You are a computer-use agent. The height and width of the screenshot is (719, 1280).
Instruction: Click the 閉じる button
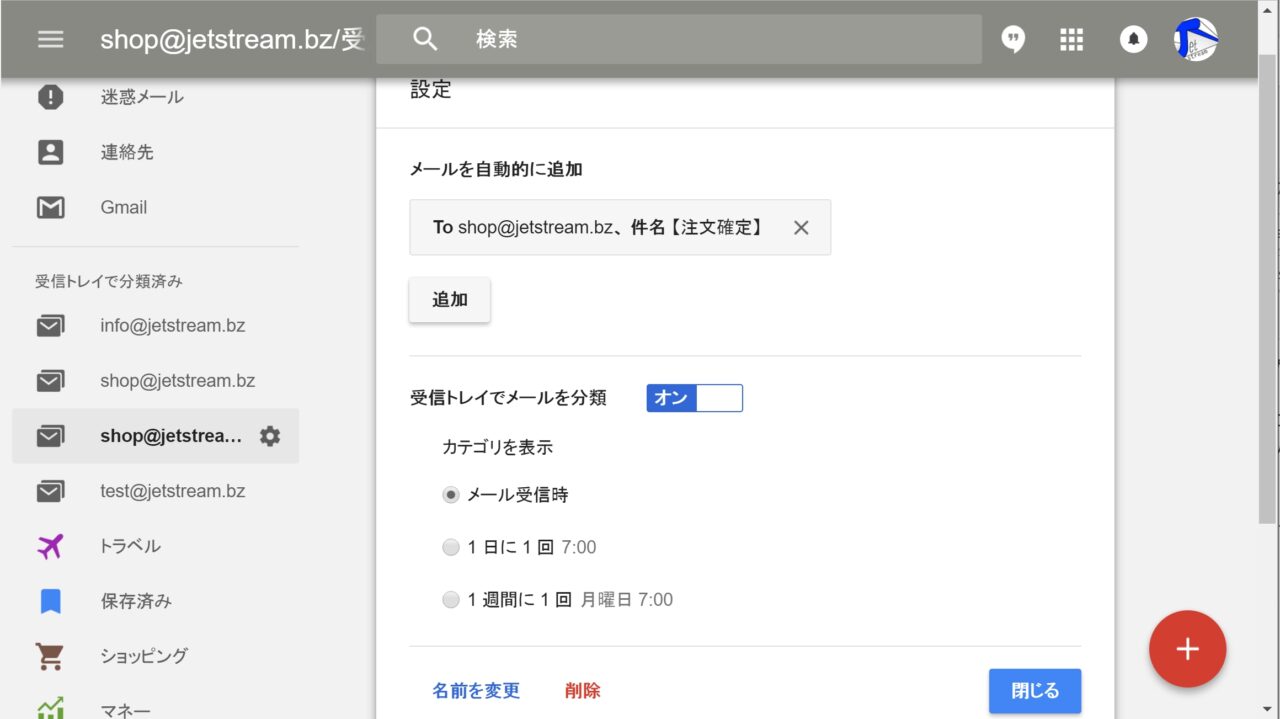[x=1034, y=691]
